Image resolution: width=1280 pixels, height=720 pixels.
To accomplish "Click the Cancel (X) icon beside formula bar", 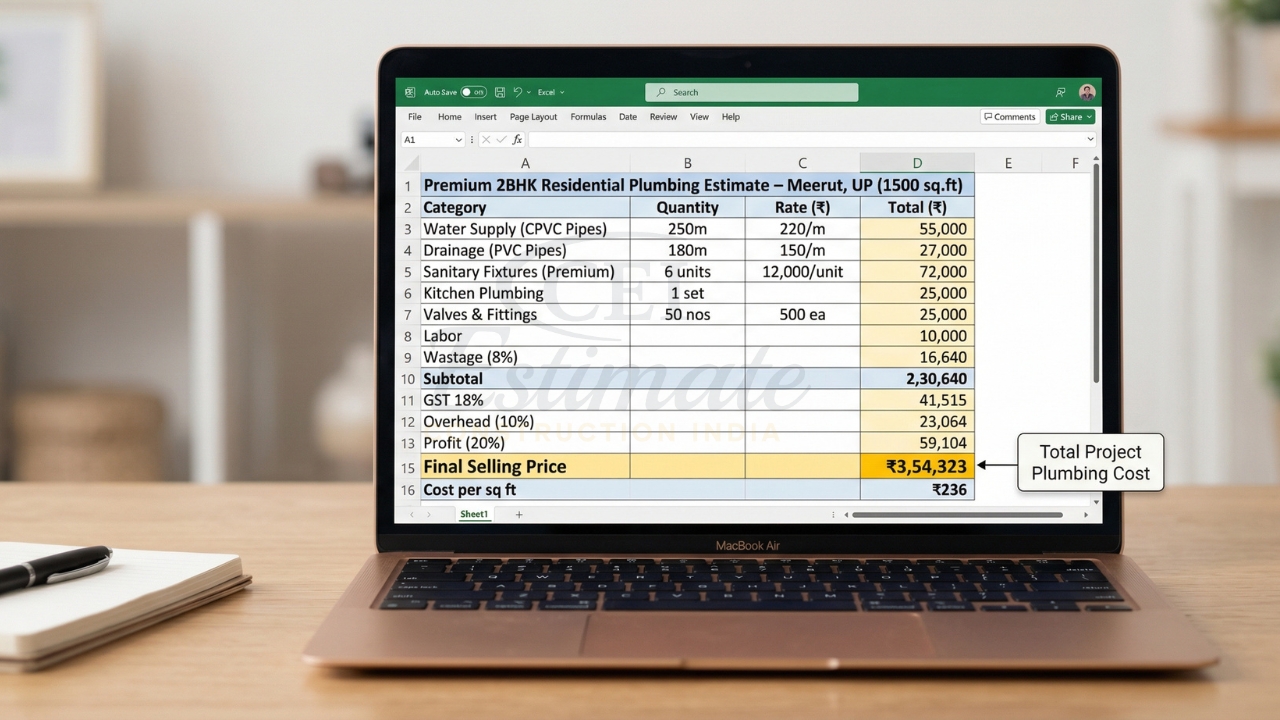I will pos(486,139).
